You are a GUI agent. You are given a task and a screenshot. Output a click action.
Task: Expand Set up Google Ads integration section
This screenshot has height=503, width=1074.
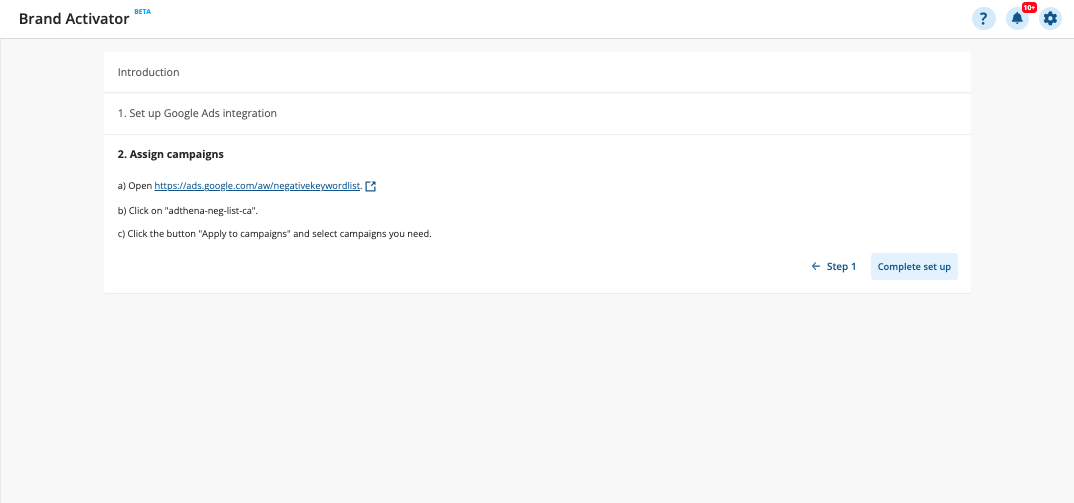537,113
